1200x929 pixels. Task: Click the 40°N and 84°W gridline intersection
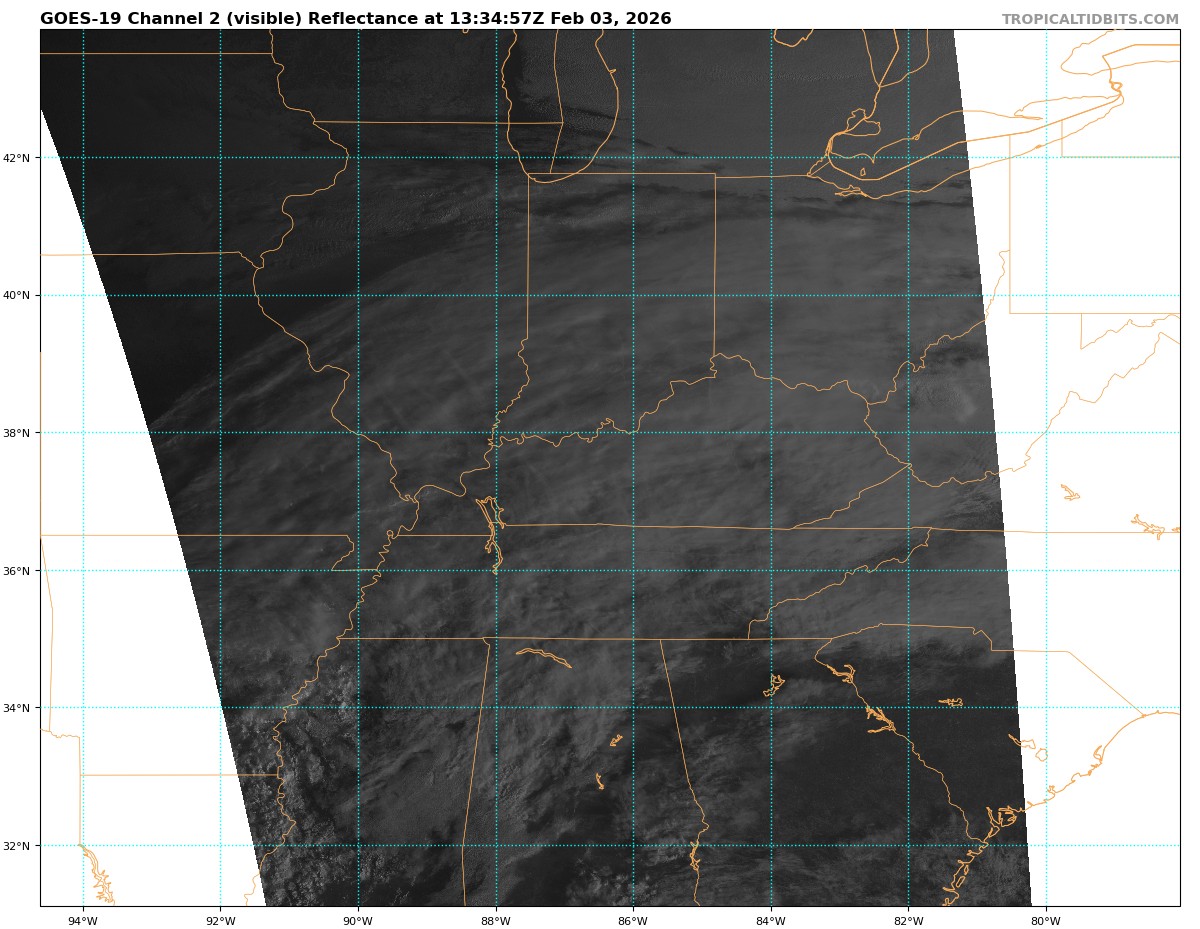(771, 295)
